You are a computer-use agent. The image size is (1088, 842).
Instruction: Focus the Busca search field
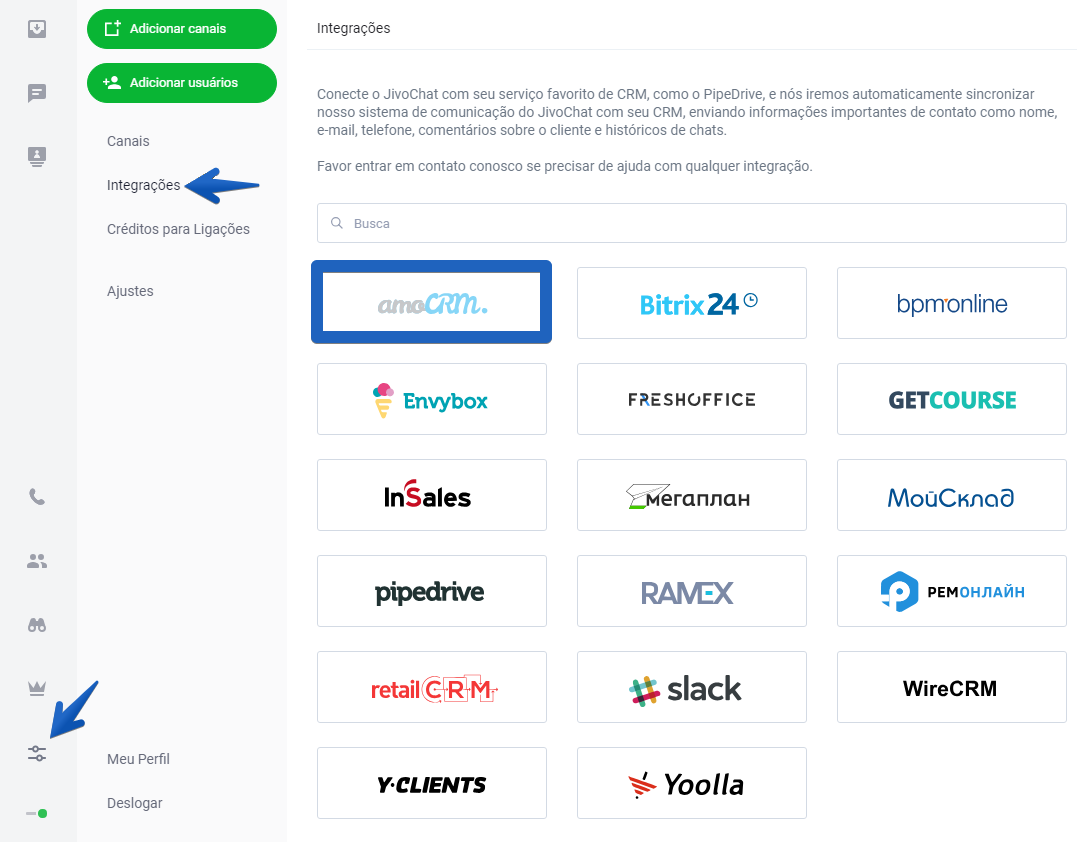691,223
